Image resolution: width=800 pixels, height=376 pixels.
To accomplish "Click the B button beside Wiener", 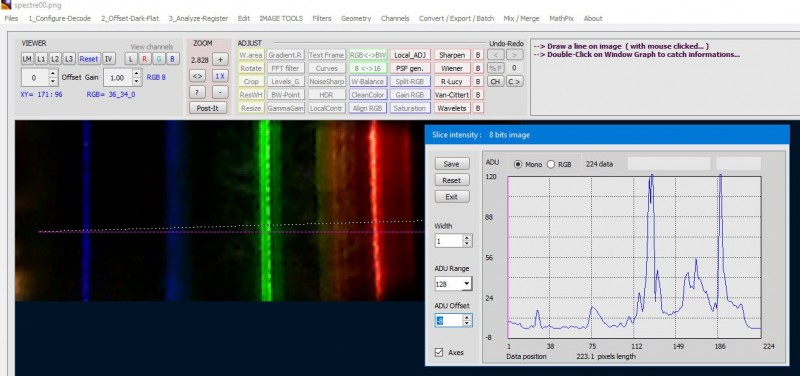I will [478, 68].
